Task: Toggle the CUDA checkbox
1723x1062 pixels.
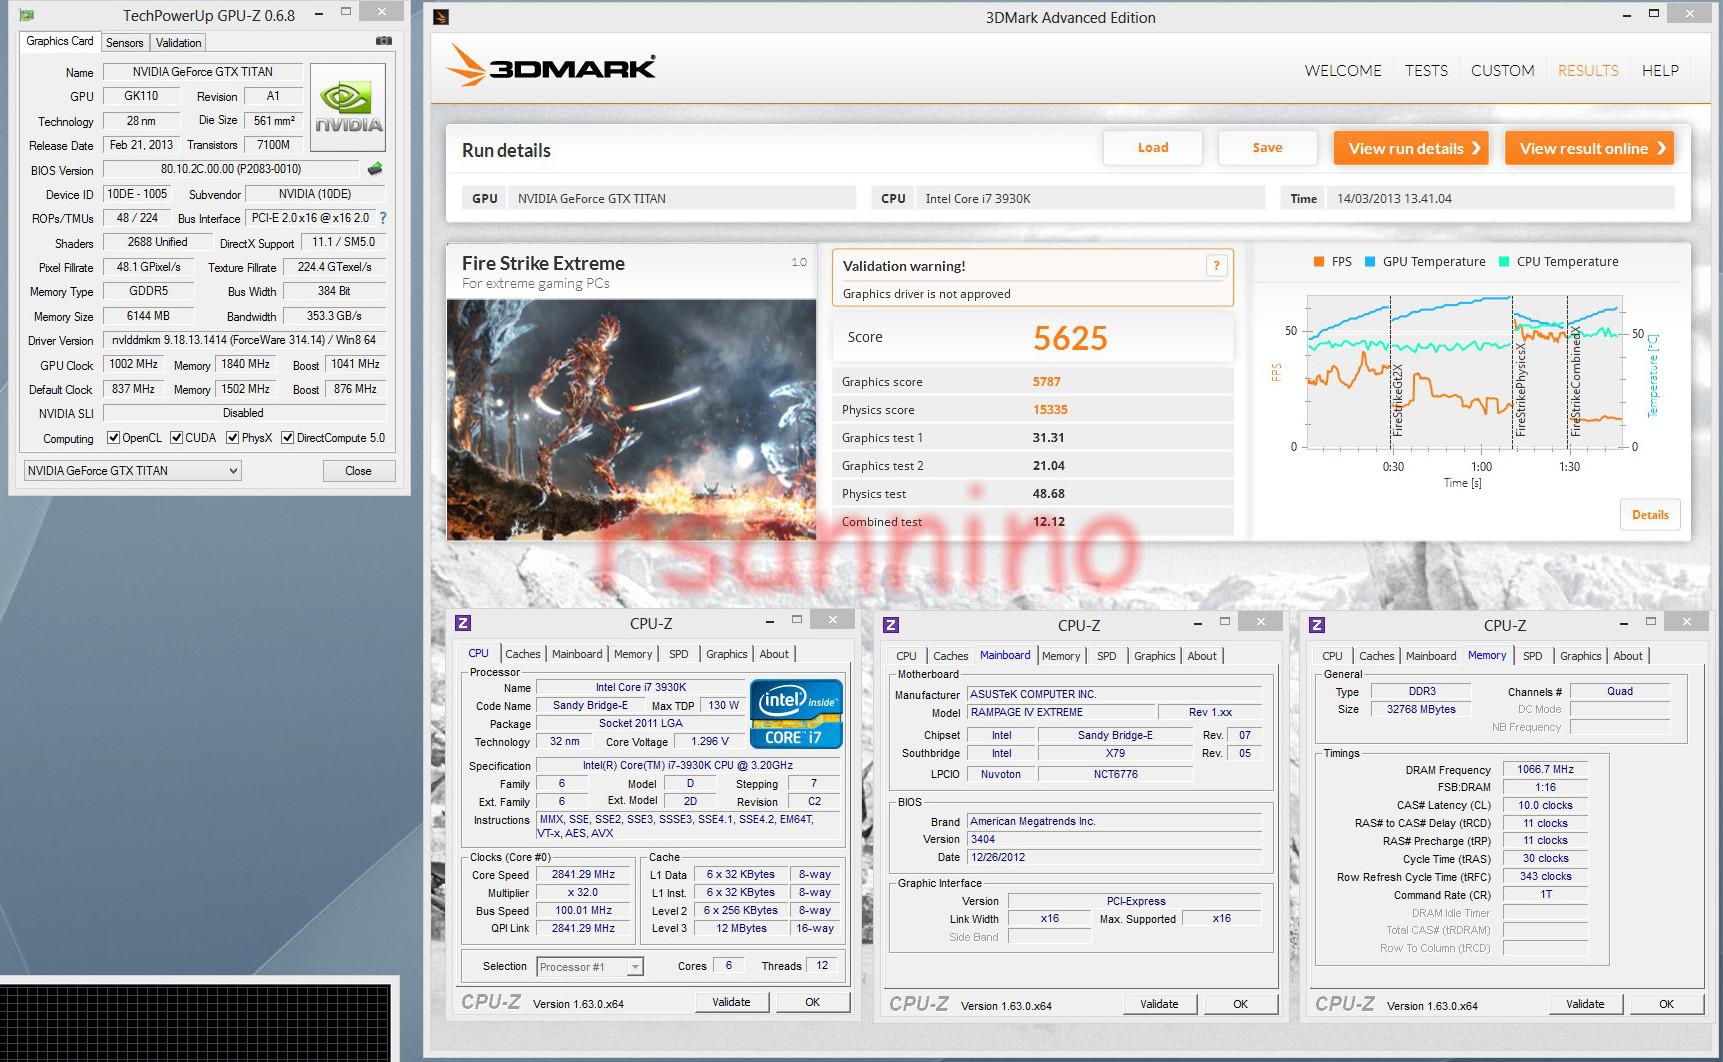Action: [176, 438]
